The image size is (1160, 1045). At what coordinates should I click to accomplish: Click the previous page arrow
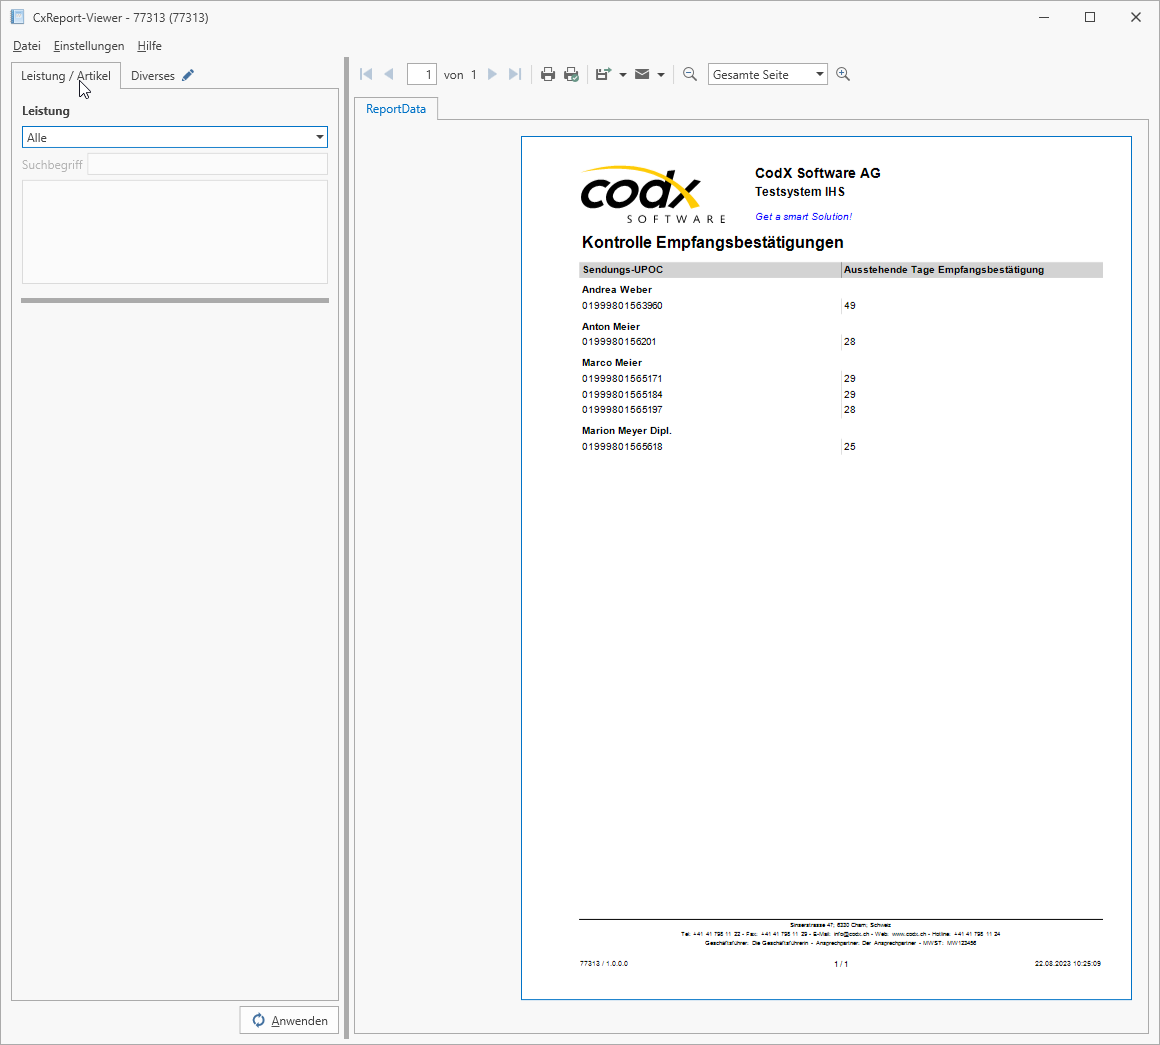(389, 73)
